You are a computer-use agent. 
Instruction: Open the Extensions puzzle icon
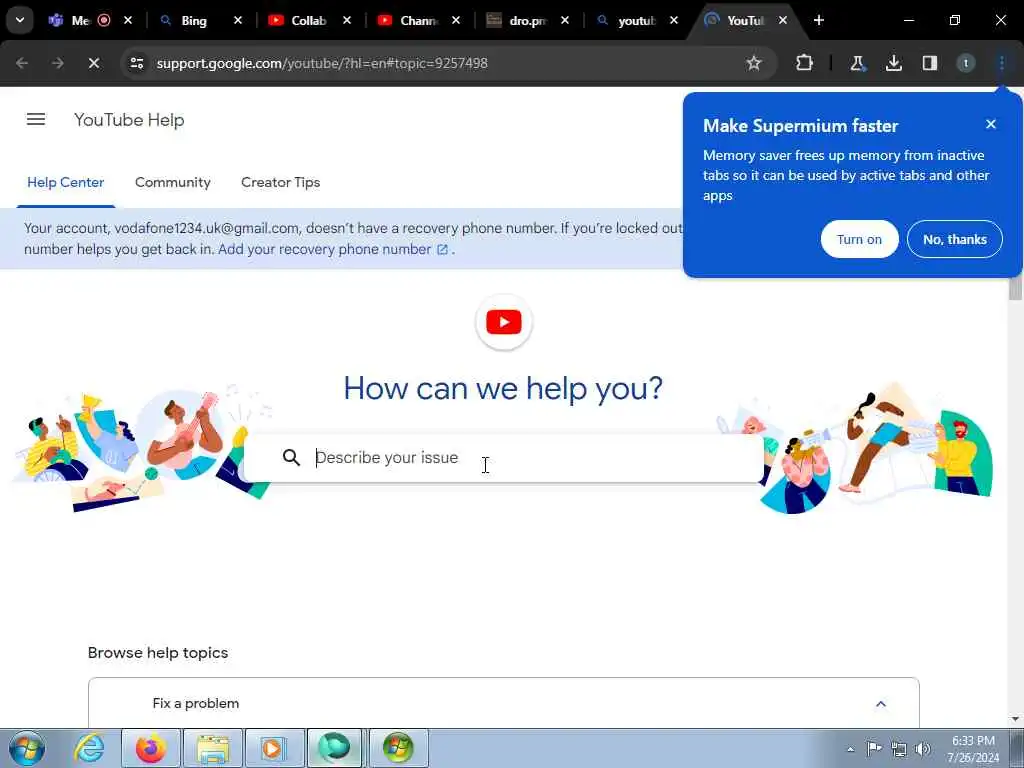coord(805,63)
